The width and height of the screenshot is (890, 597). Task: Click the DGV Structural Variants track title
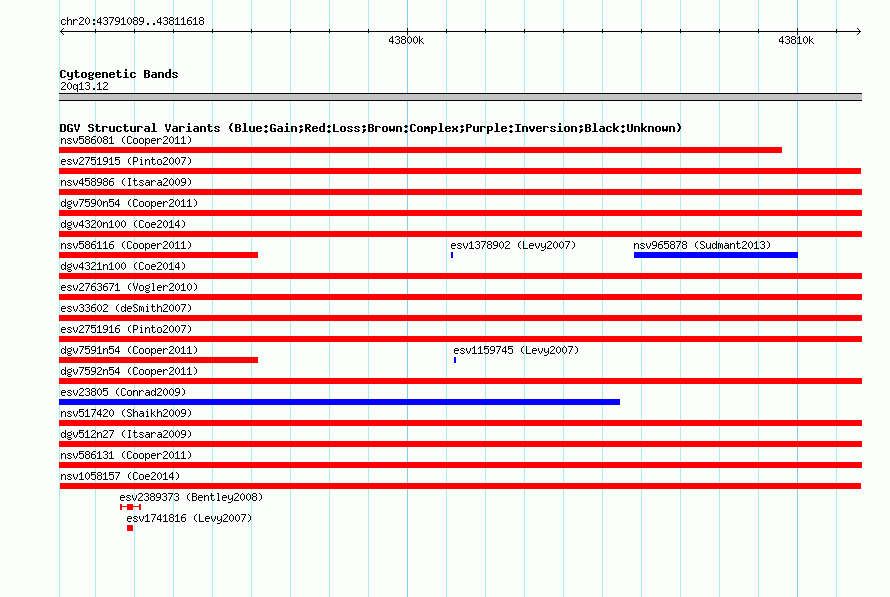[x=370, y=128]
